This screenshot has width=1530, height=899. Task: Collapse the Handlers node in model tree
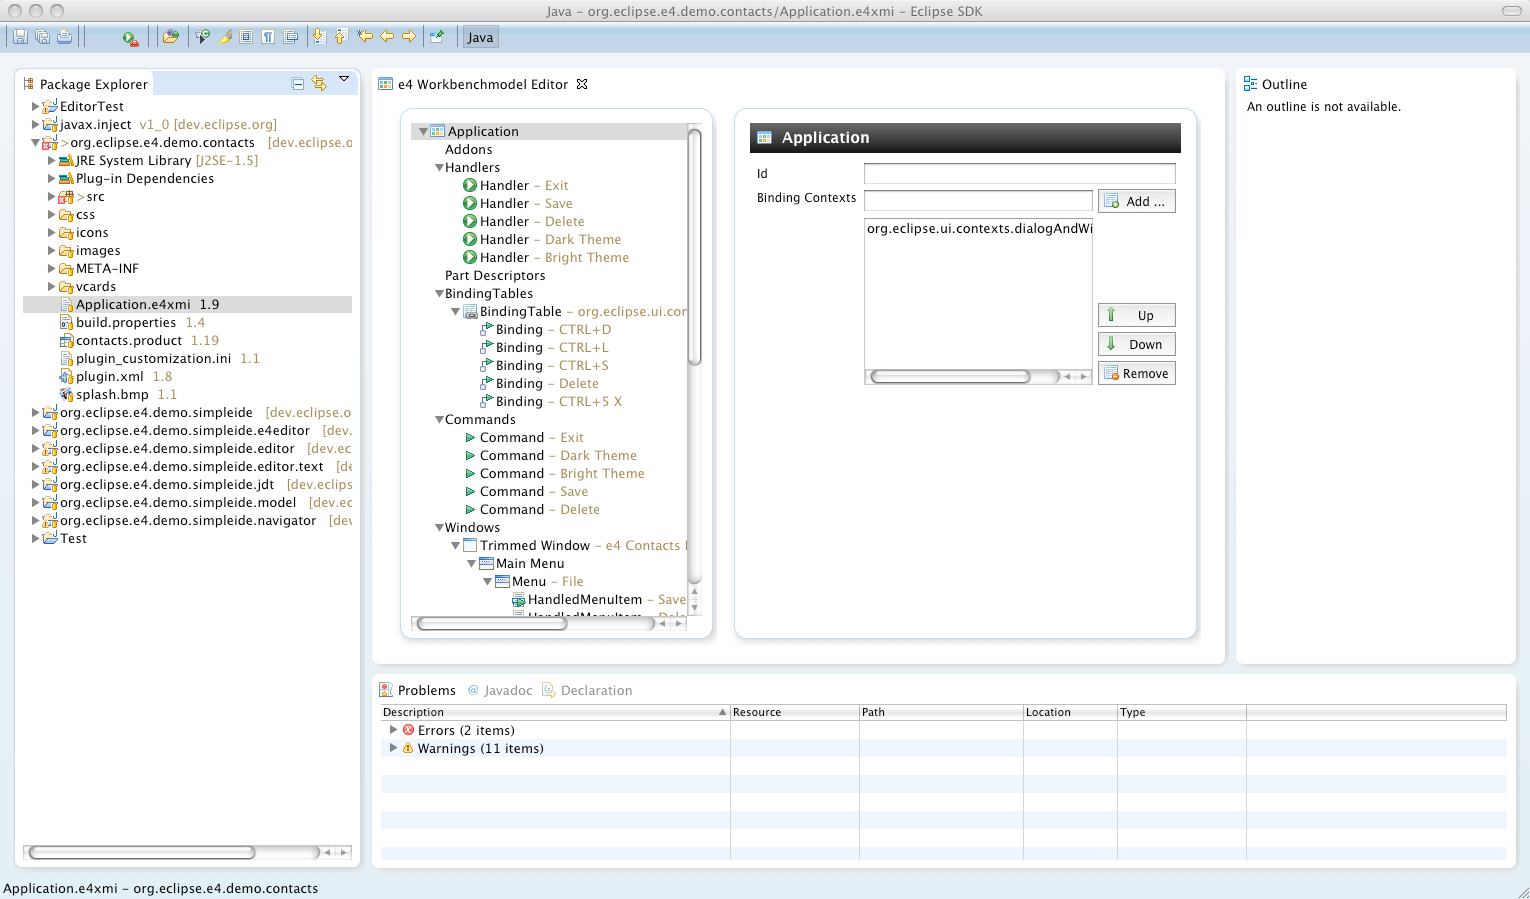[x=439, y=167]
